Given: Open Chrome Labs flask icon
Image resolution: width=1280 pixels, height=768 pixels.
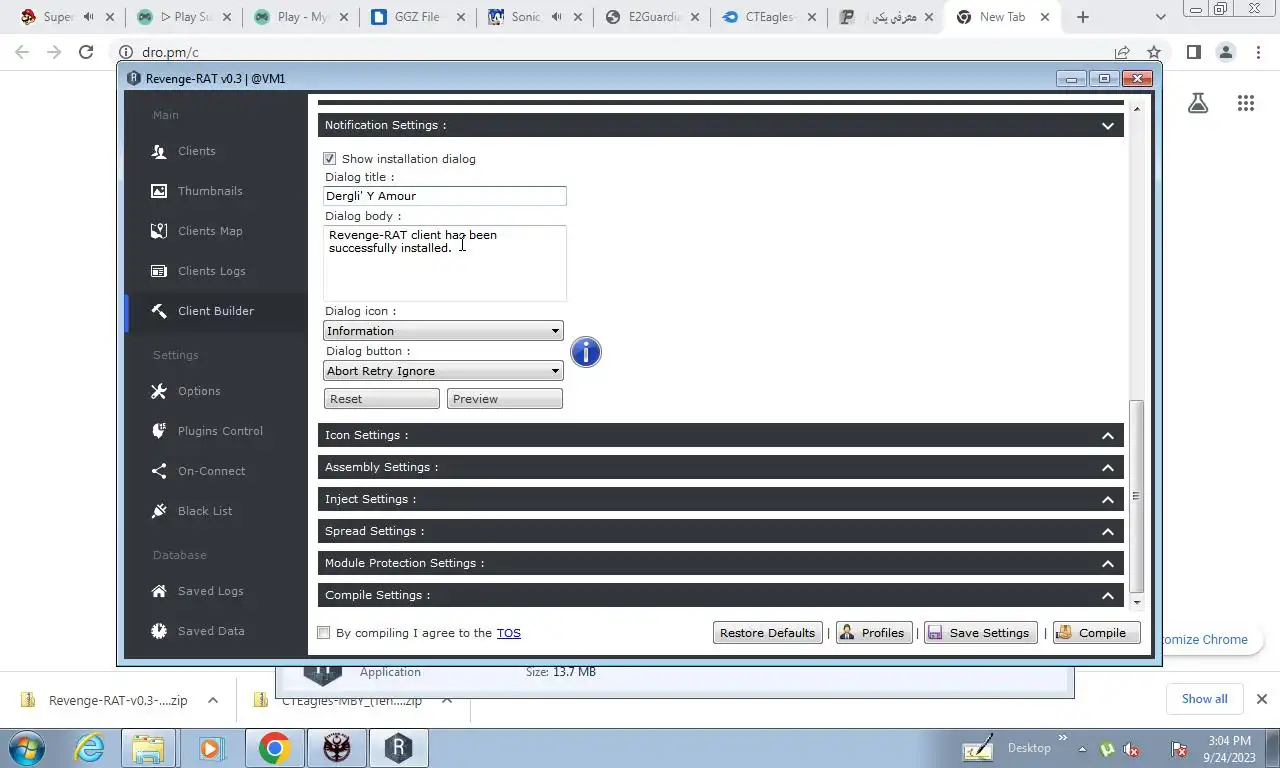Looking at the screenshot, I should [1198, 103].
